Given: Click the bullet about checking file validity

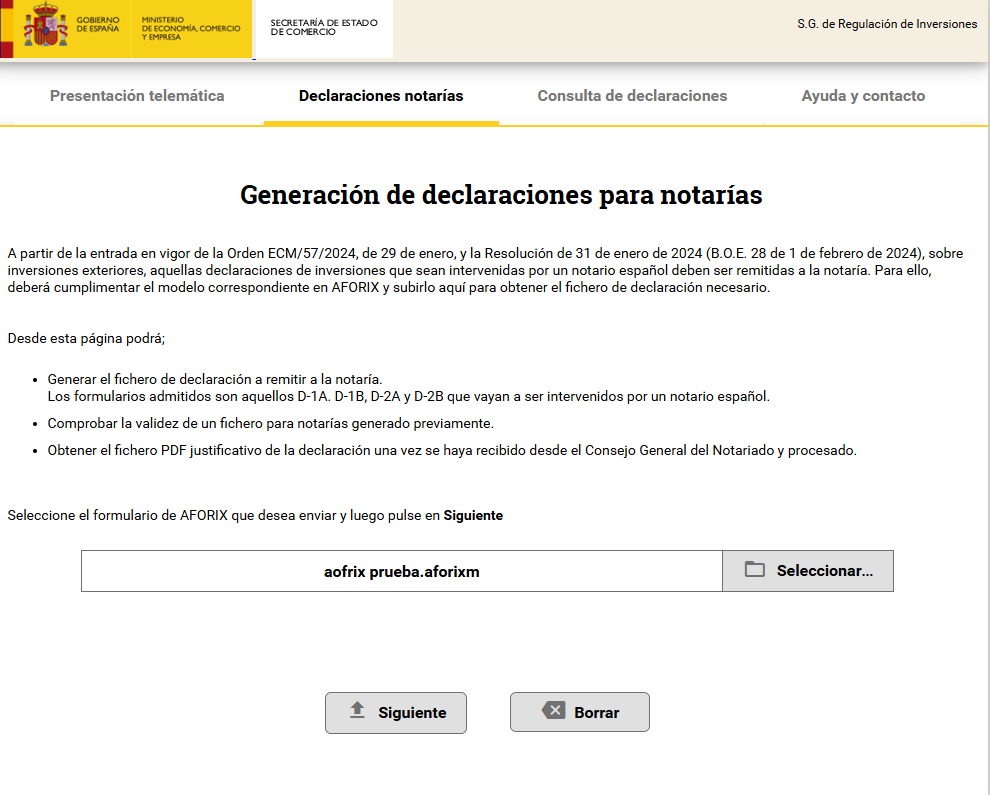Looking at the screenshot, I should point(270,423).
